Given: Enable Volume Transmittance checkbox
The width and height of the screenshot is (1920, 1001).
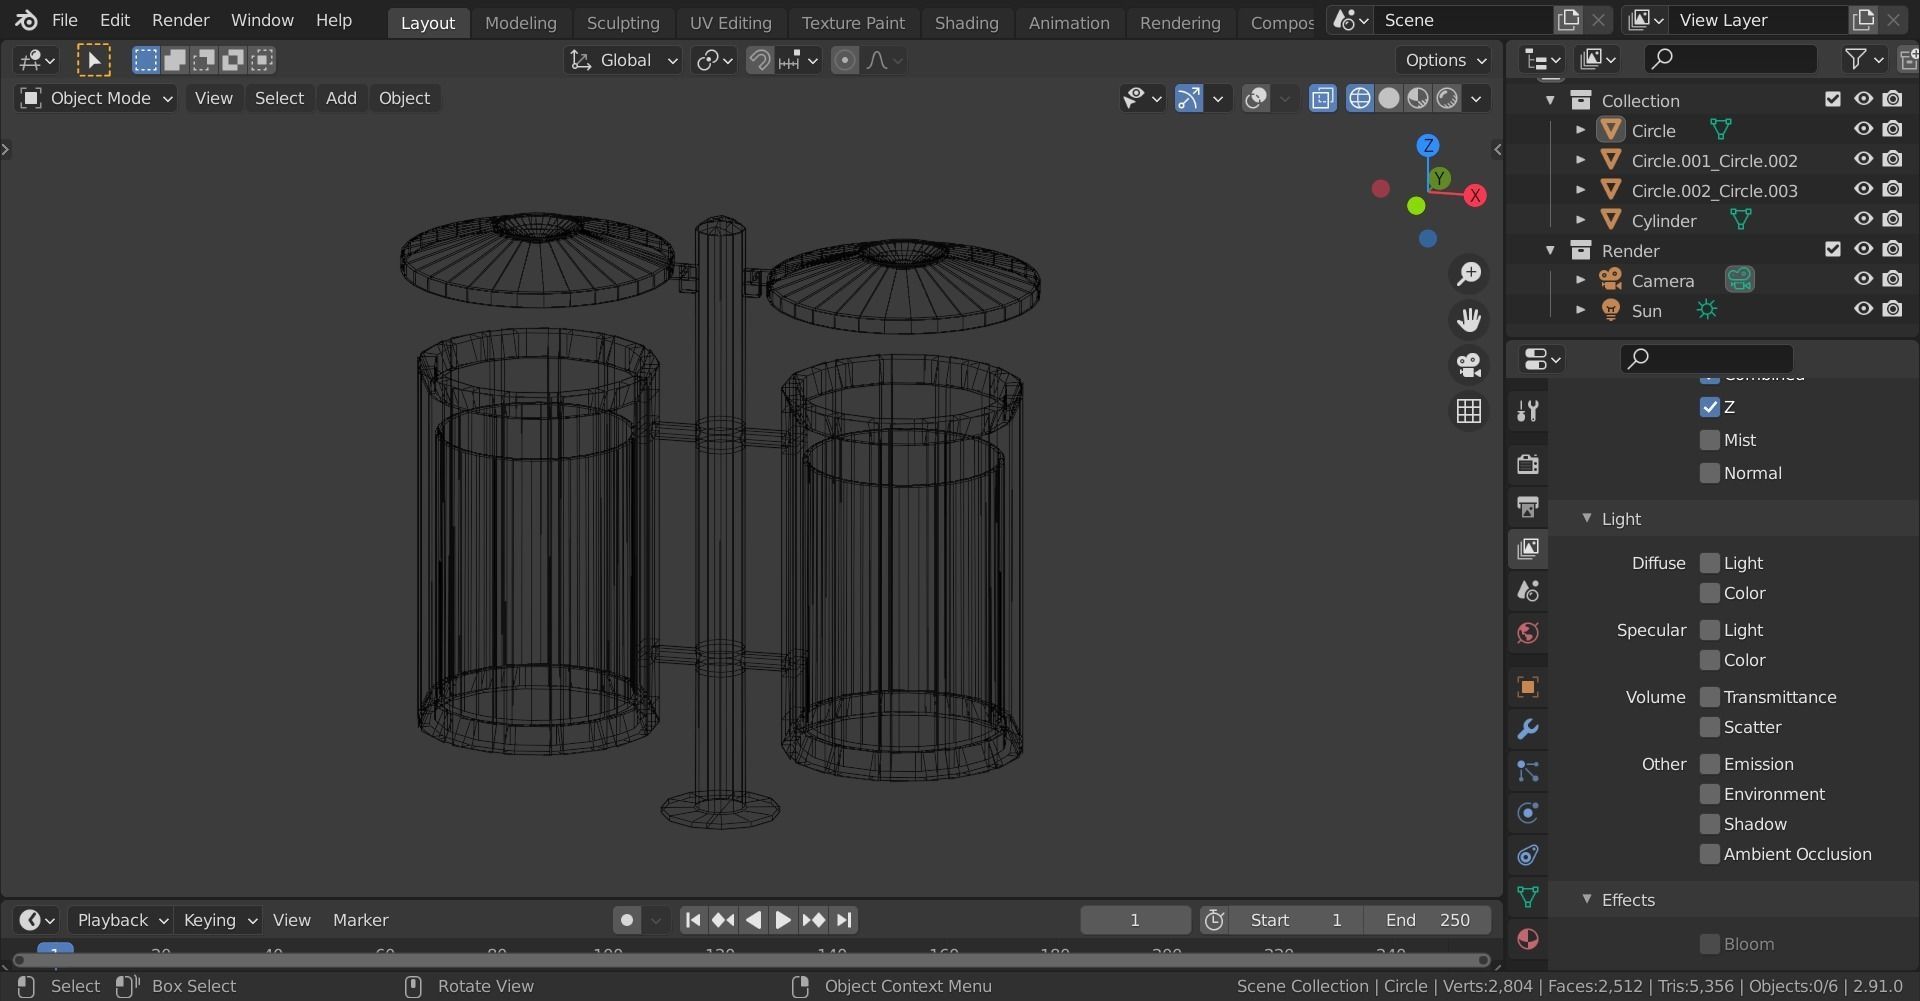Looking at the screenshot, I should coord(1709,697).
